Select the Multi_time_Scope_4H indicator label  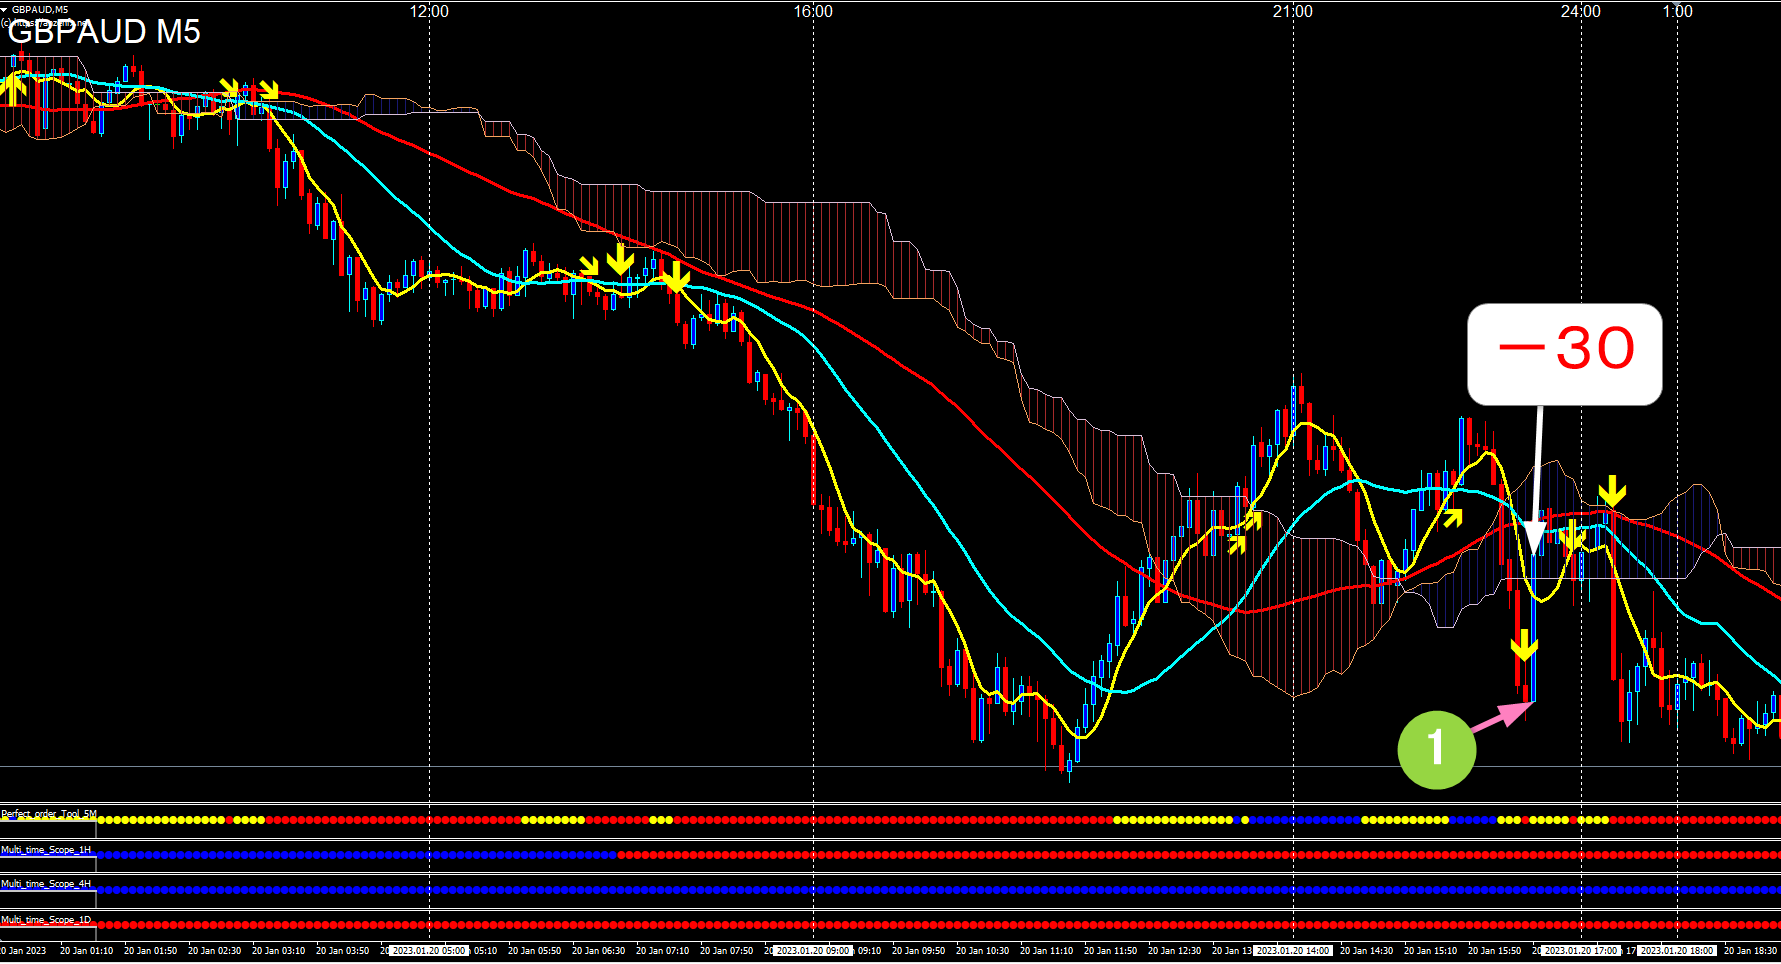tap(46, 884)
